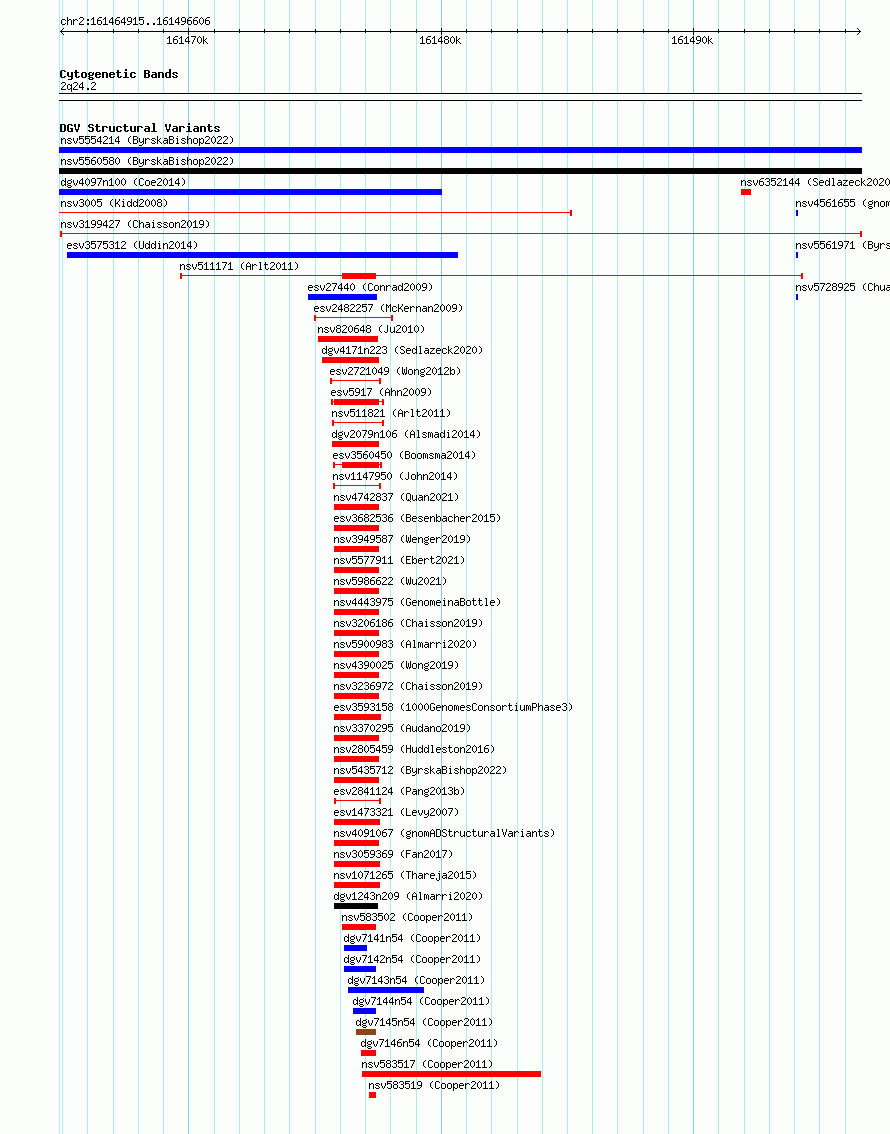This screenshot has width=890, height=1134.
Task: Open esv27440 (Conrad2009) variant
Action: coord(370,287)
